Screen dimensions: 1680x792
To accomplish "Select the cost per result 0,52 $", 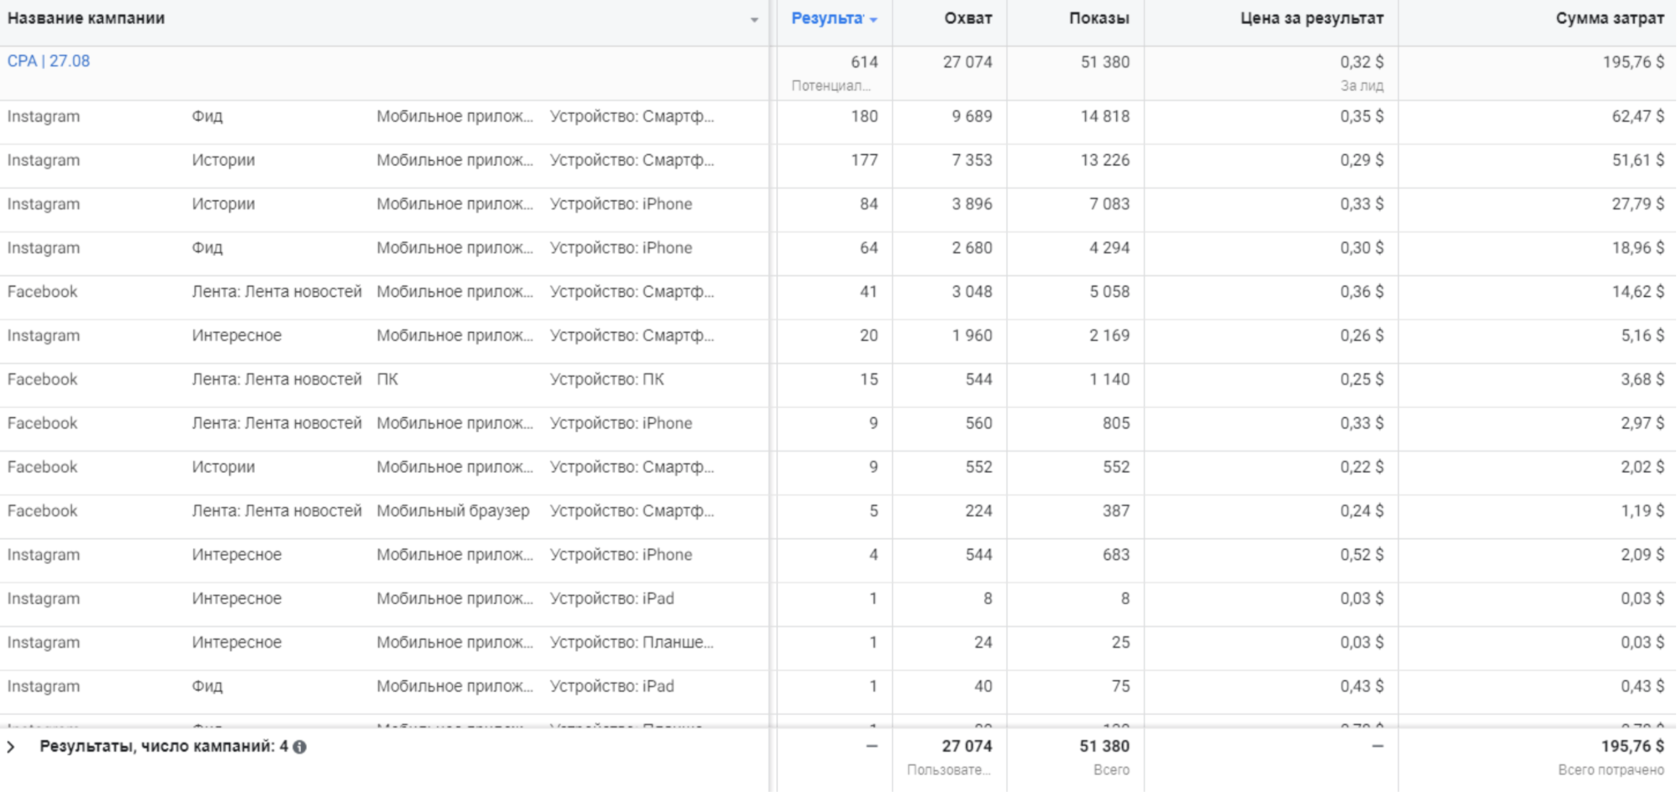I will 1362,555.
